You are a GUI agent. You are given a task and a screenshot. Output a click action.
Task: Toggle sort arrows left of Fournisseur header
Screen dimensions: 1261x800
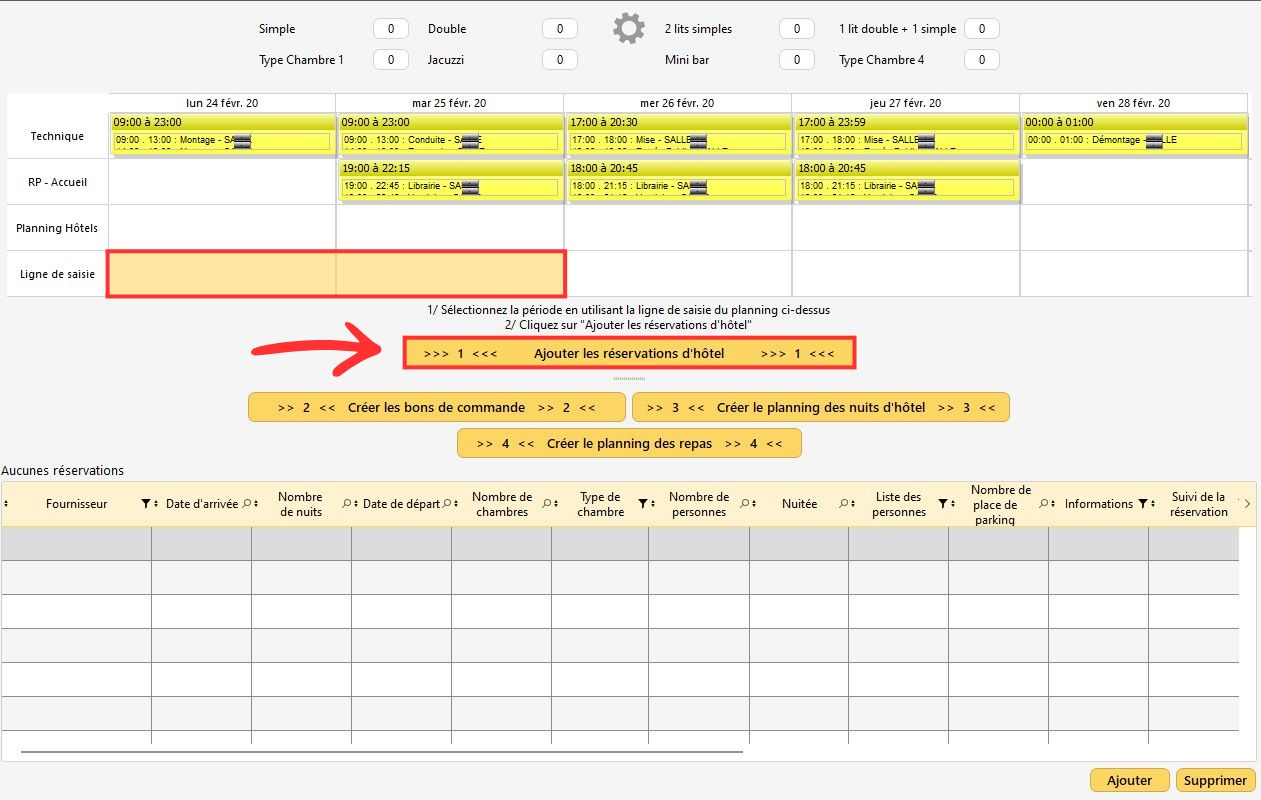(x=7, y=504)
